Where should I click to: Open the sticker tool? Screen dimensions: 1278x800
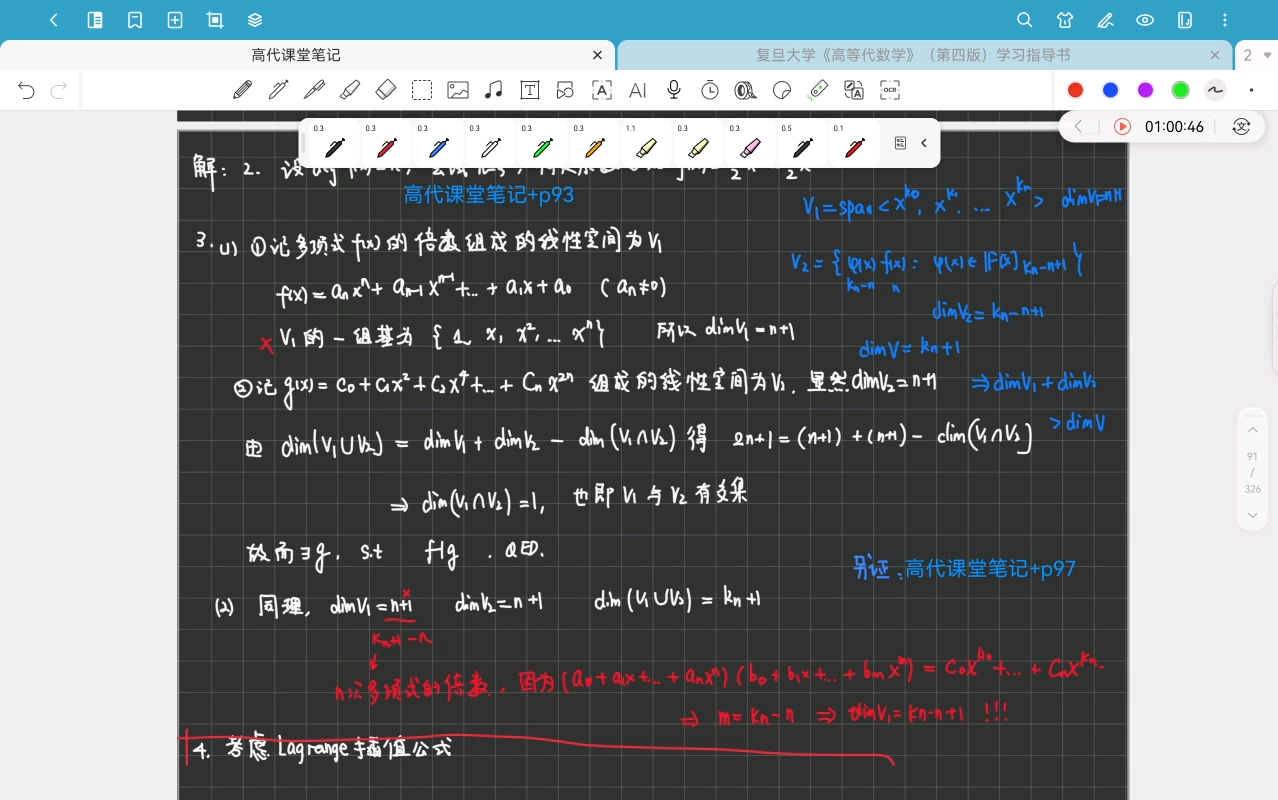782,90
